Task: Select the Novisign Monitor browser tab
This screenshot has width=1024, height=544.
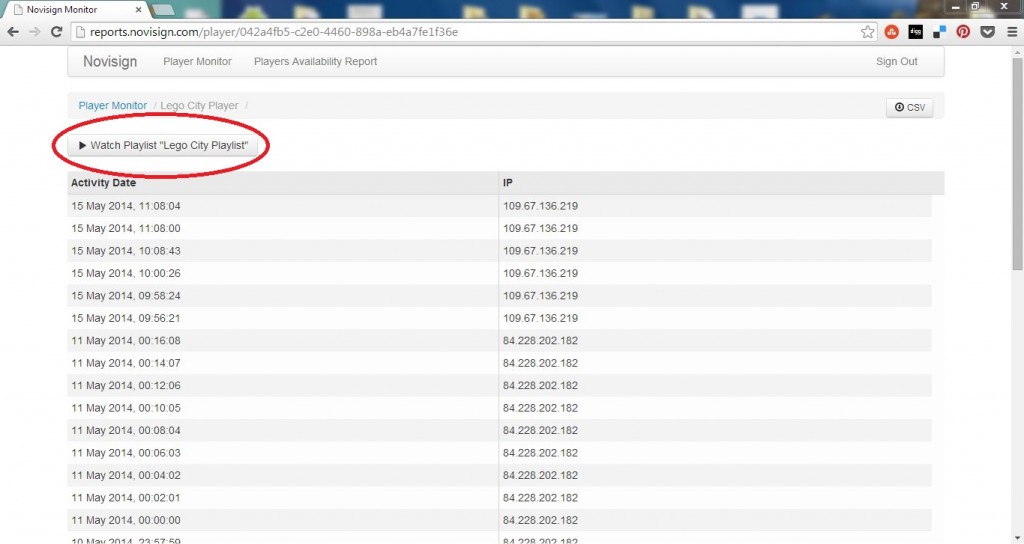Action: [75, 10]
